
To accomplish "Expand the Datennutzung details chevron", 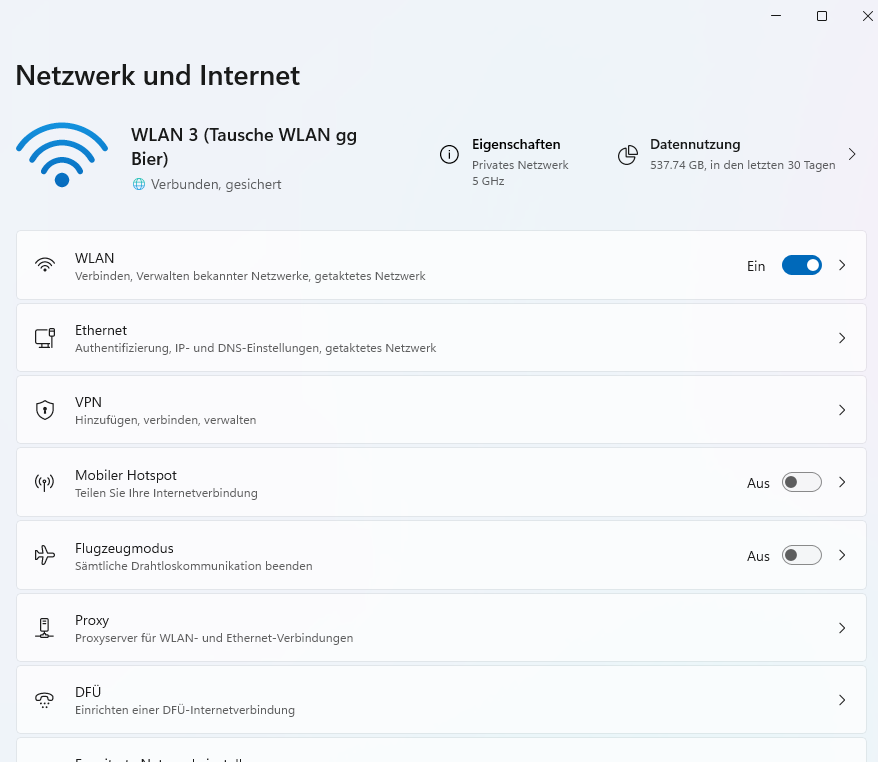I will tap(852, 155).
